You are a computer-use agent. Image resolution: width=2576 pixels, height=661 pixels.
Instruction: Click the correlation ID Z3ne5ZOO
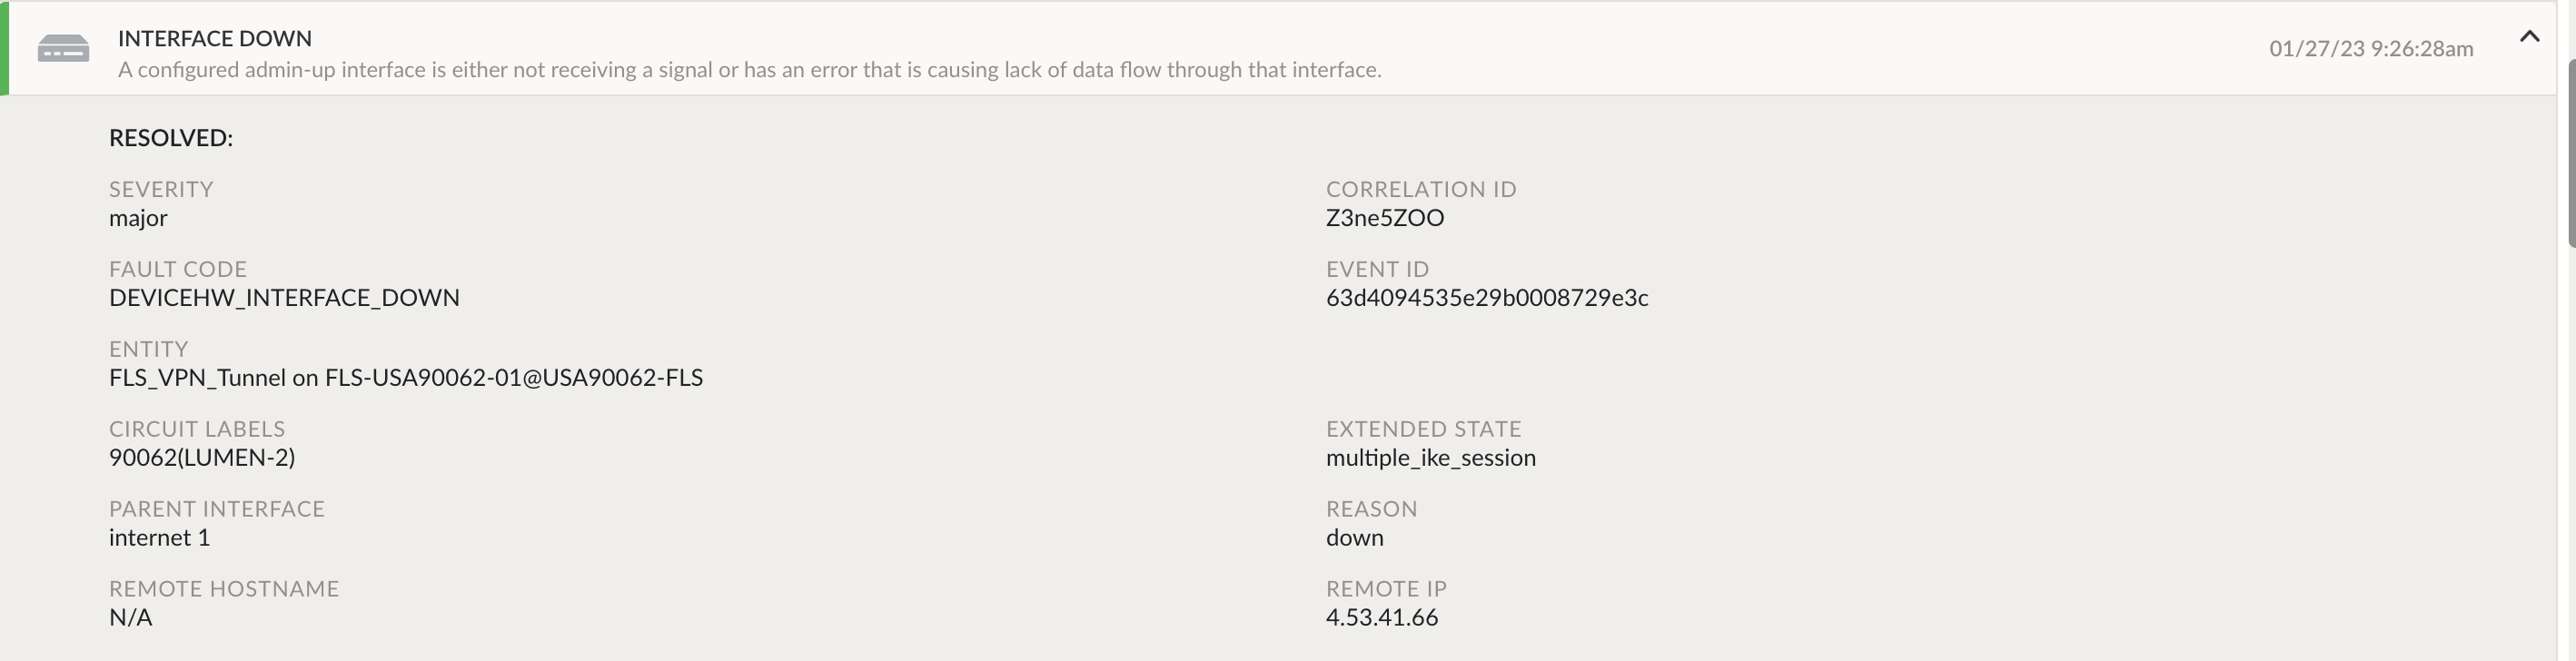(x=1384, y=218)
